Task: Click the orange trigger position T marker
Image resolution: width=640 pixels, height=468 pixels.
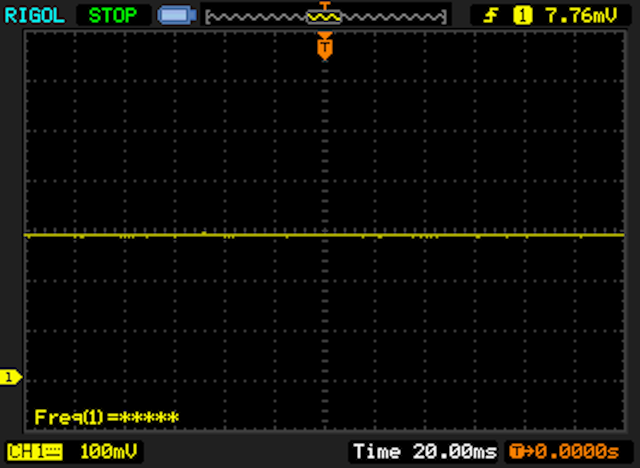Action: pyautogui.click(x=325, y=47)
